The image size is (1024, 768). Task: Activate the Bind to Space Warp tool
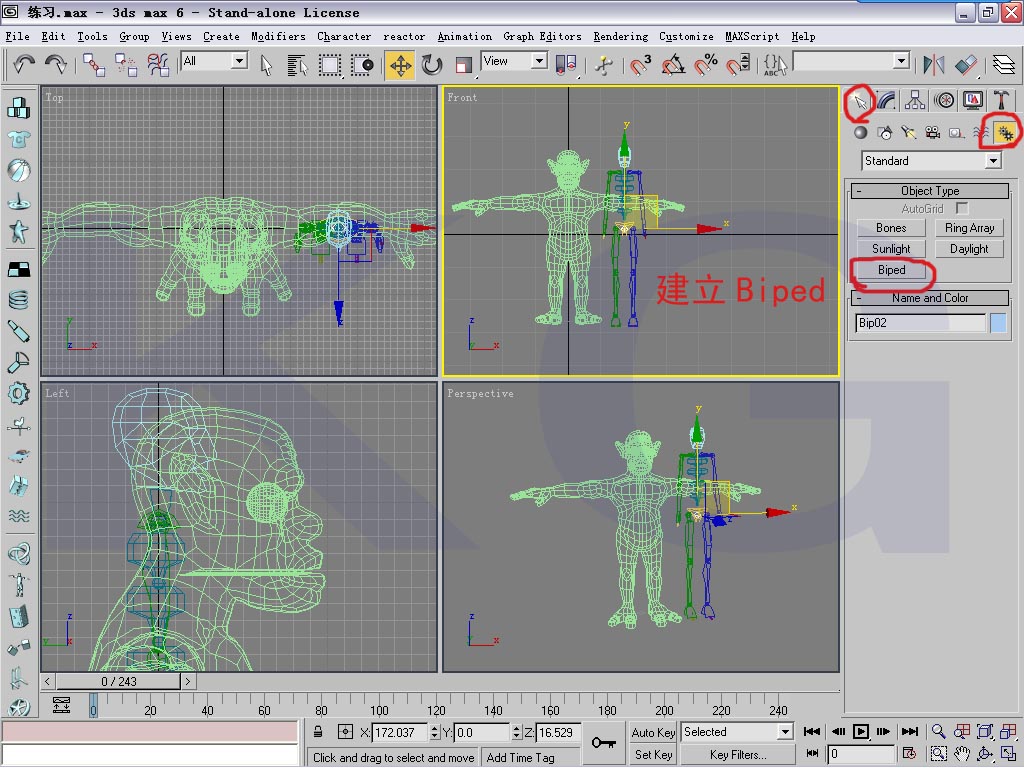click(158, 65)
